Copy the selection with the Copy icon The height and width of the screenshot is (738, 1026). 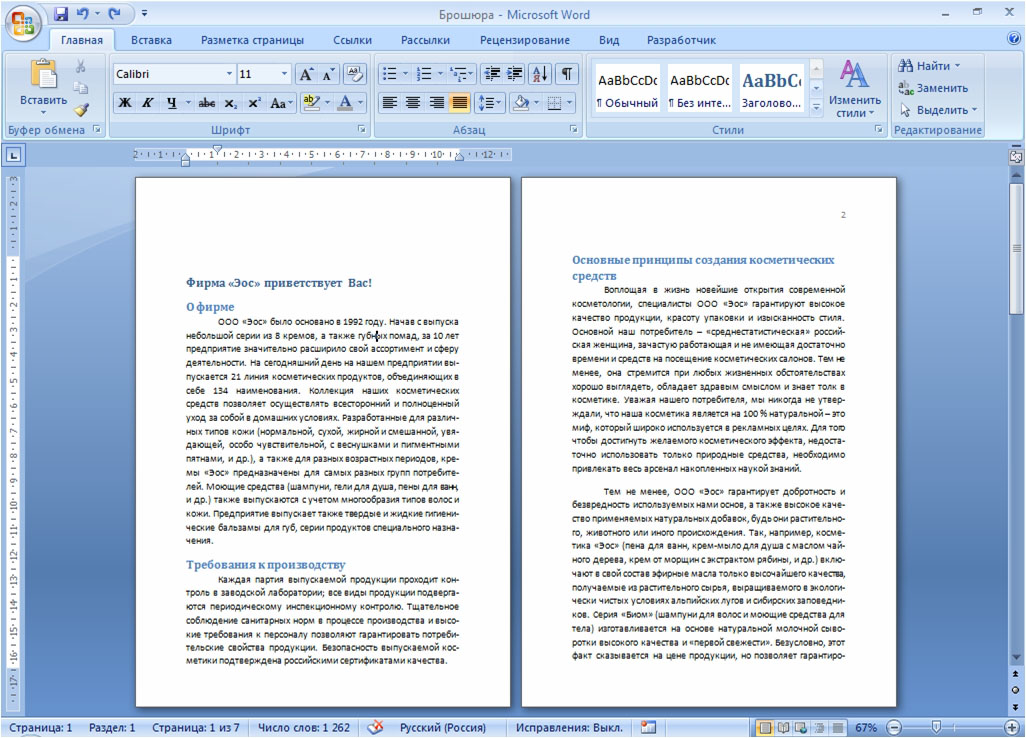tap(80, 88)
